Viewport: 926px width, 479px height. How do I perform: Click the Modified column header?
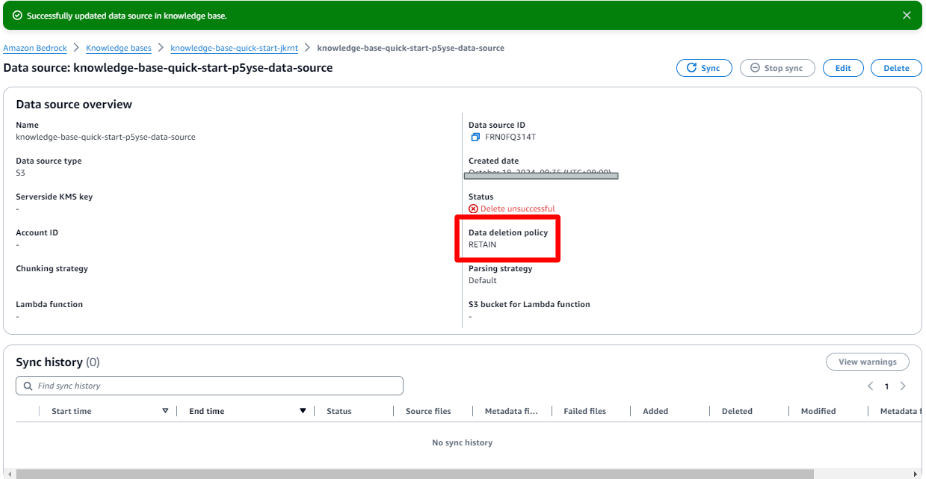[x=818, y=411]
